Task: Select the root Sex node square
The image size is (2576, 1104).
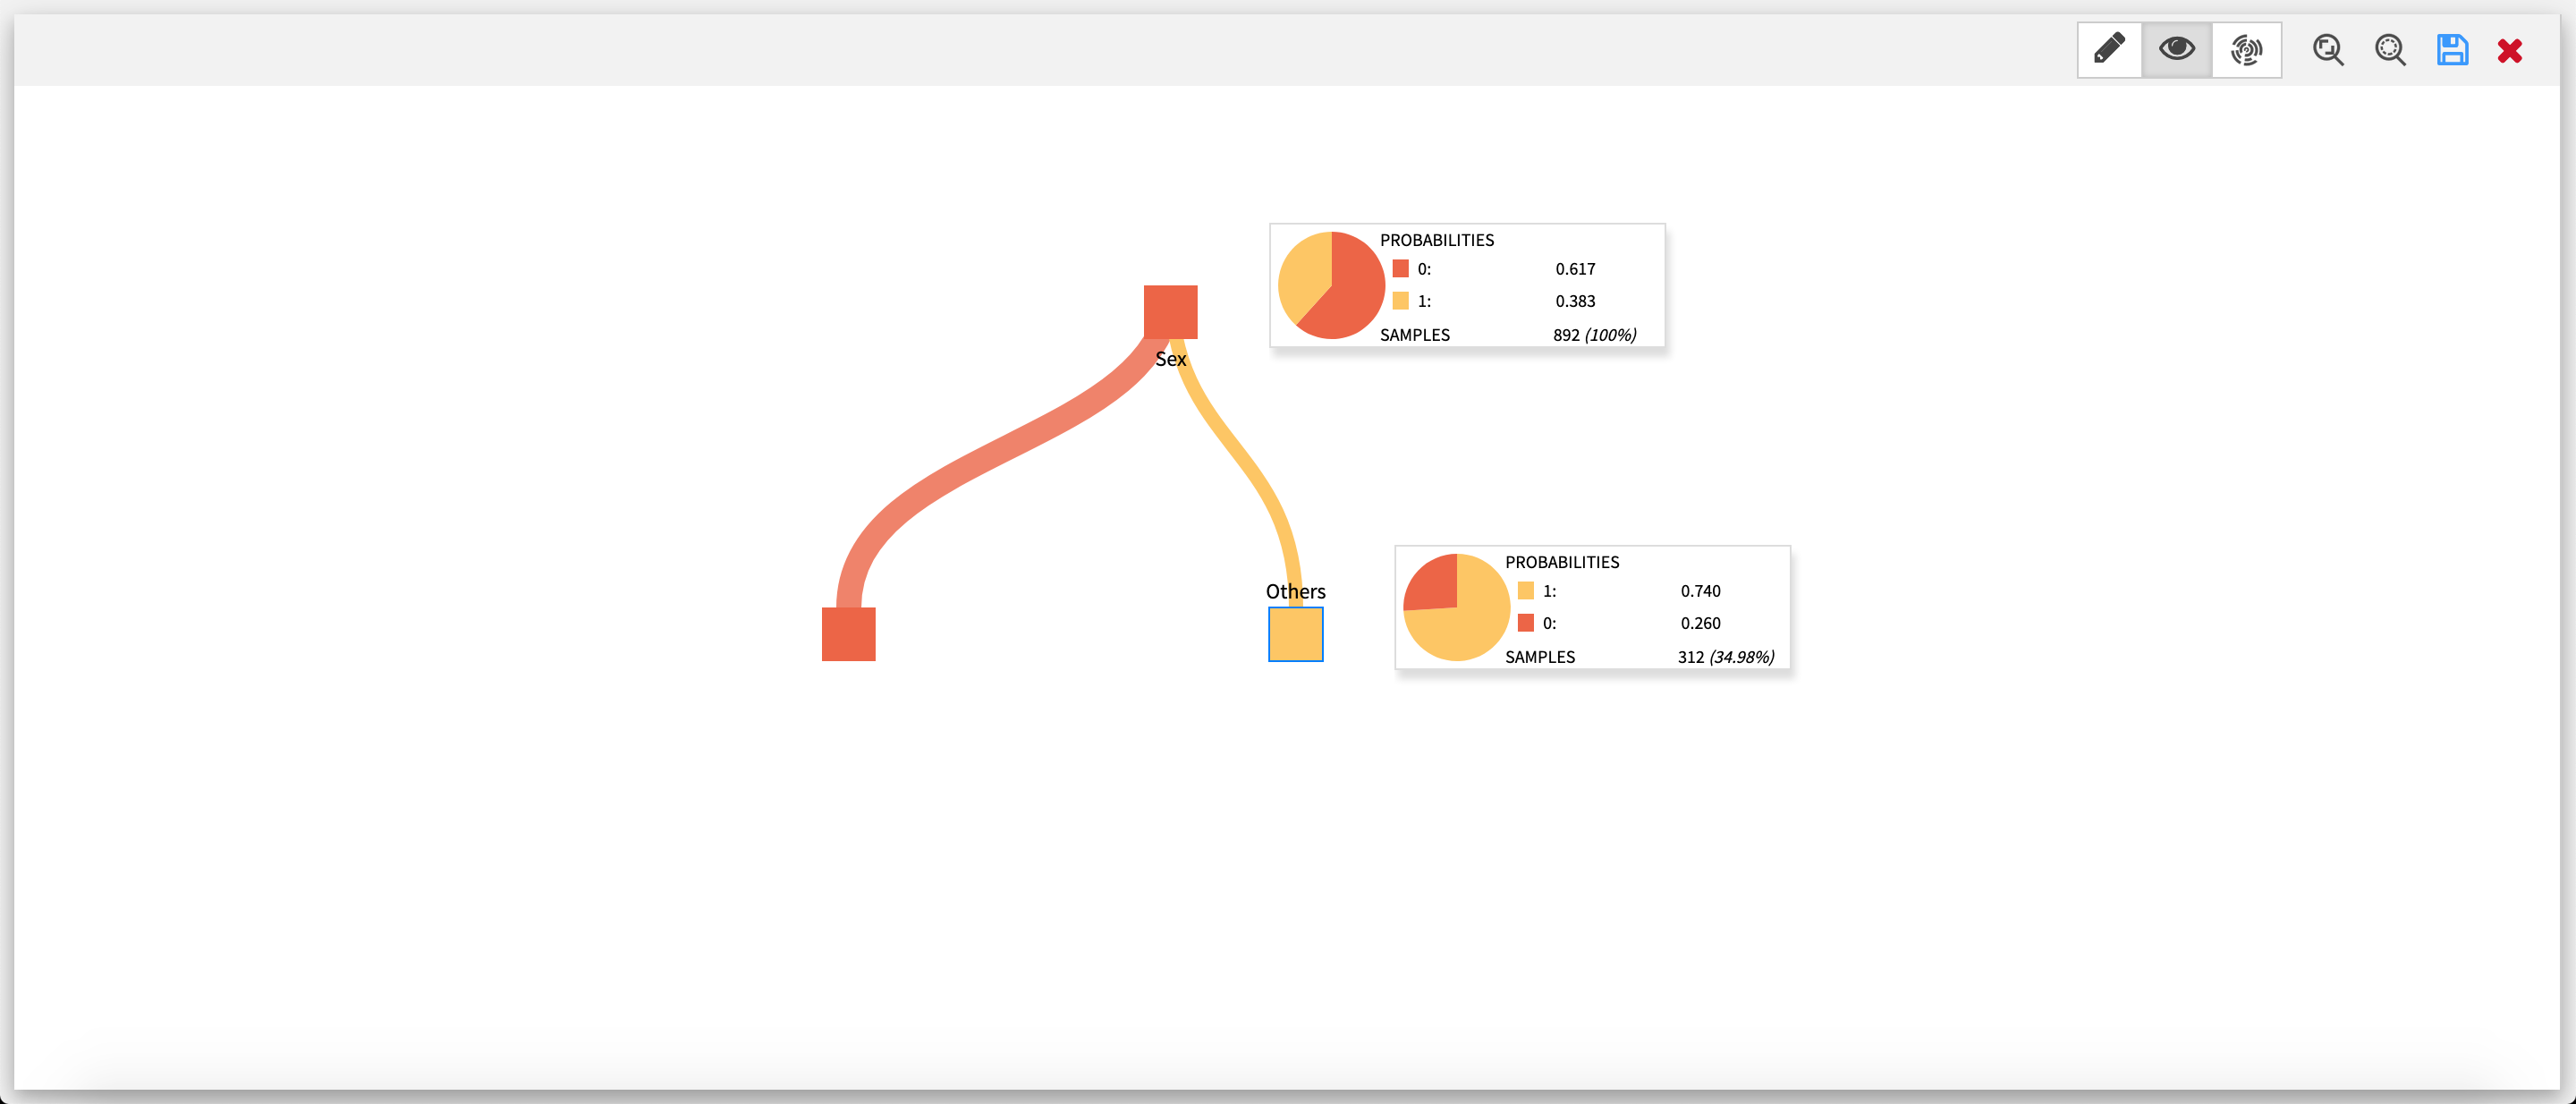Action: point(1170,311)
